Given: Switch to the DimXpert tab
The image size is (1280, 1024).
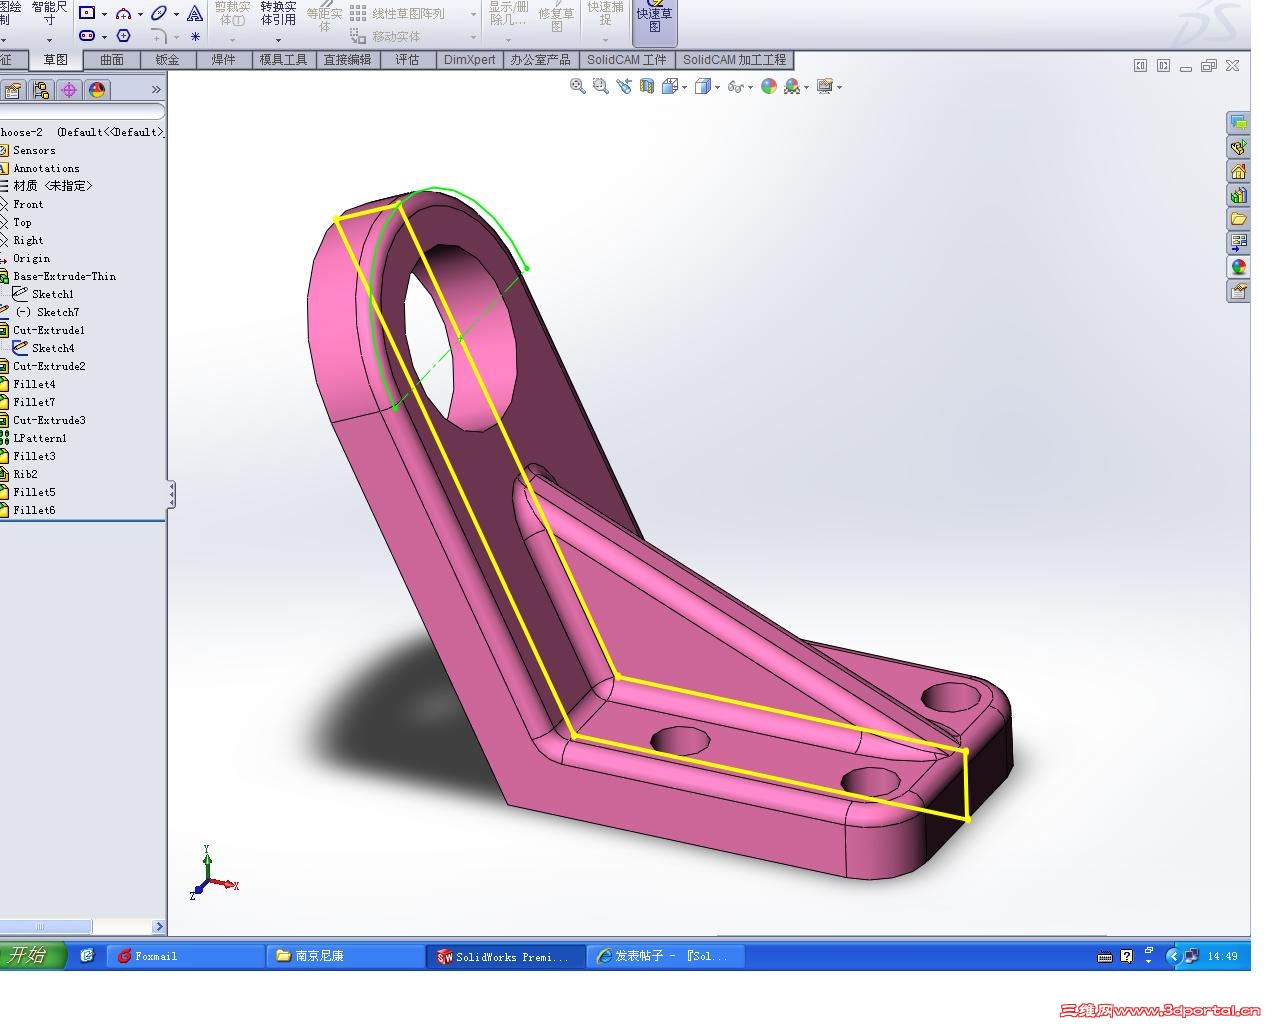Looking at the screenshot, I should coord(469,60).
